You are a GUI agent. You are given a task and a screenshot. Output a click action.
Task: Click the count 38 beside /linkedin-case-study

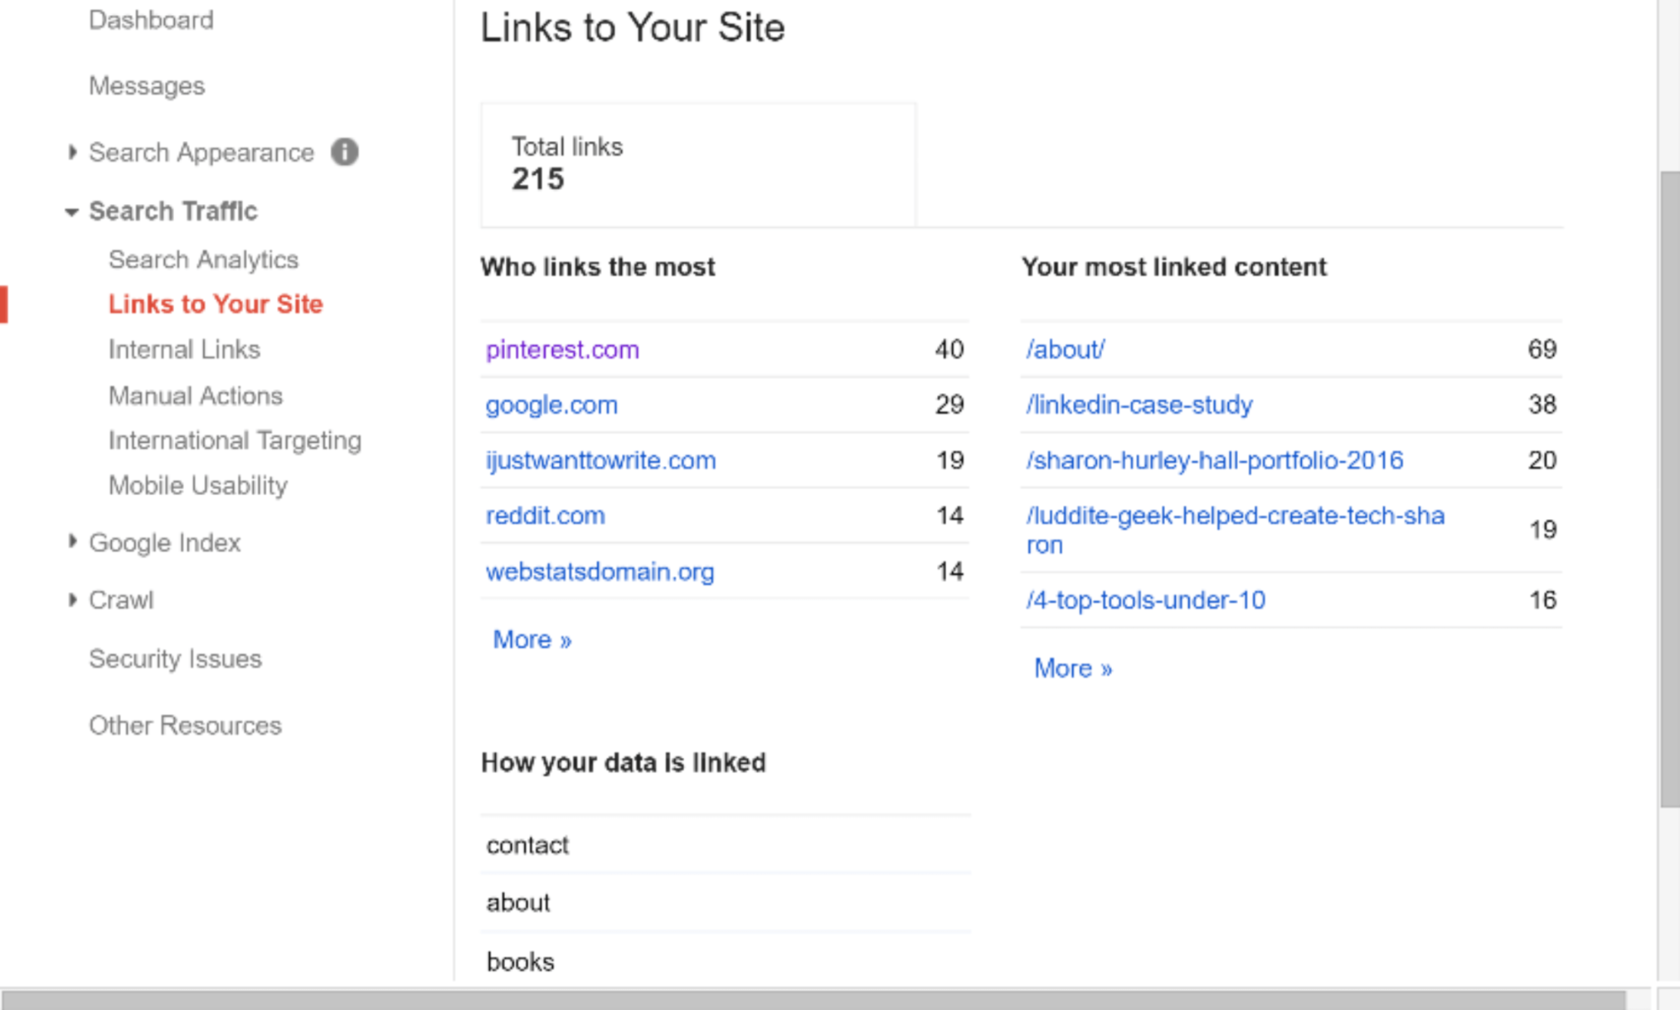pos(1542,404)
